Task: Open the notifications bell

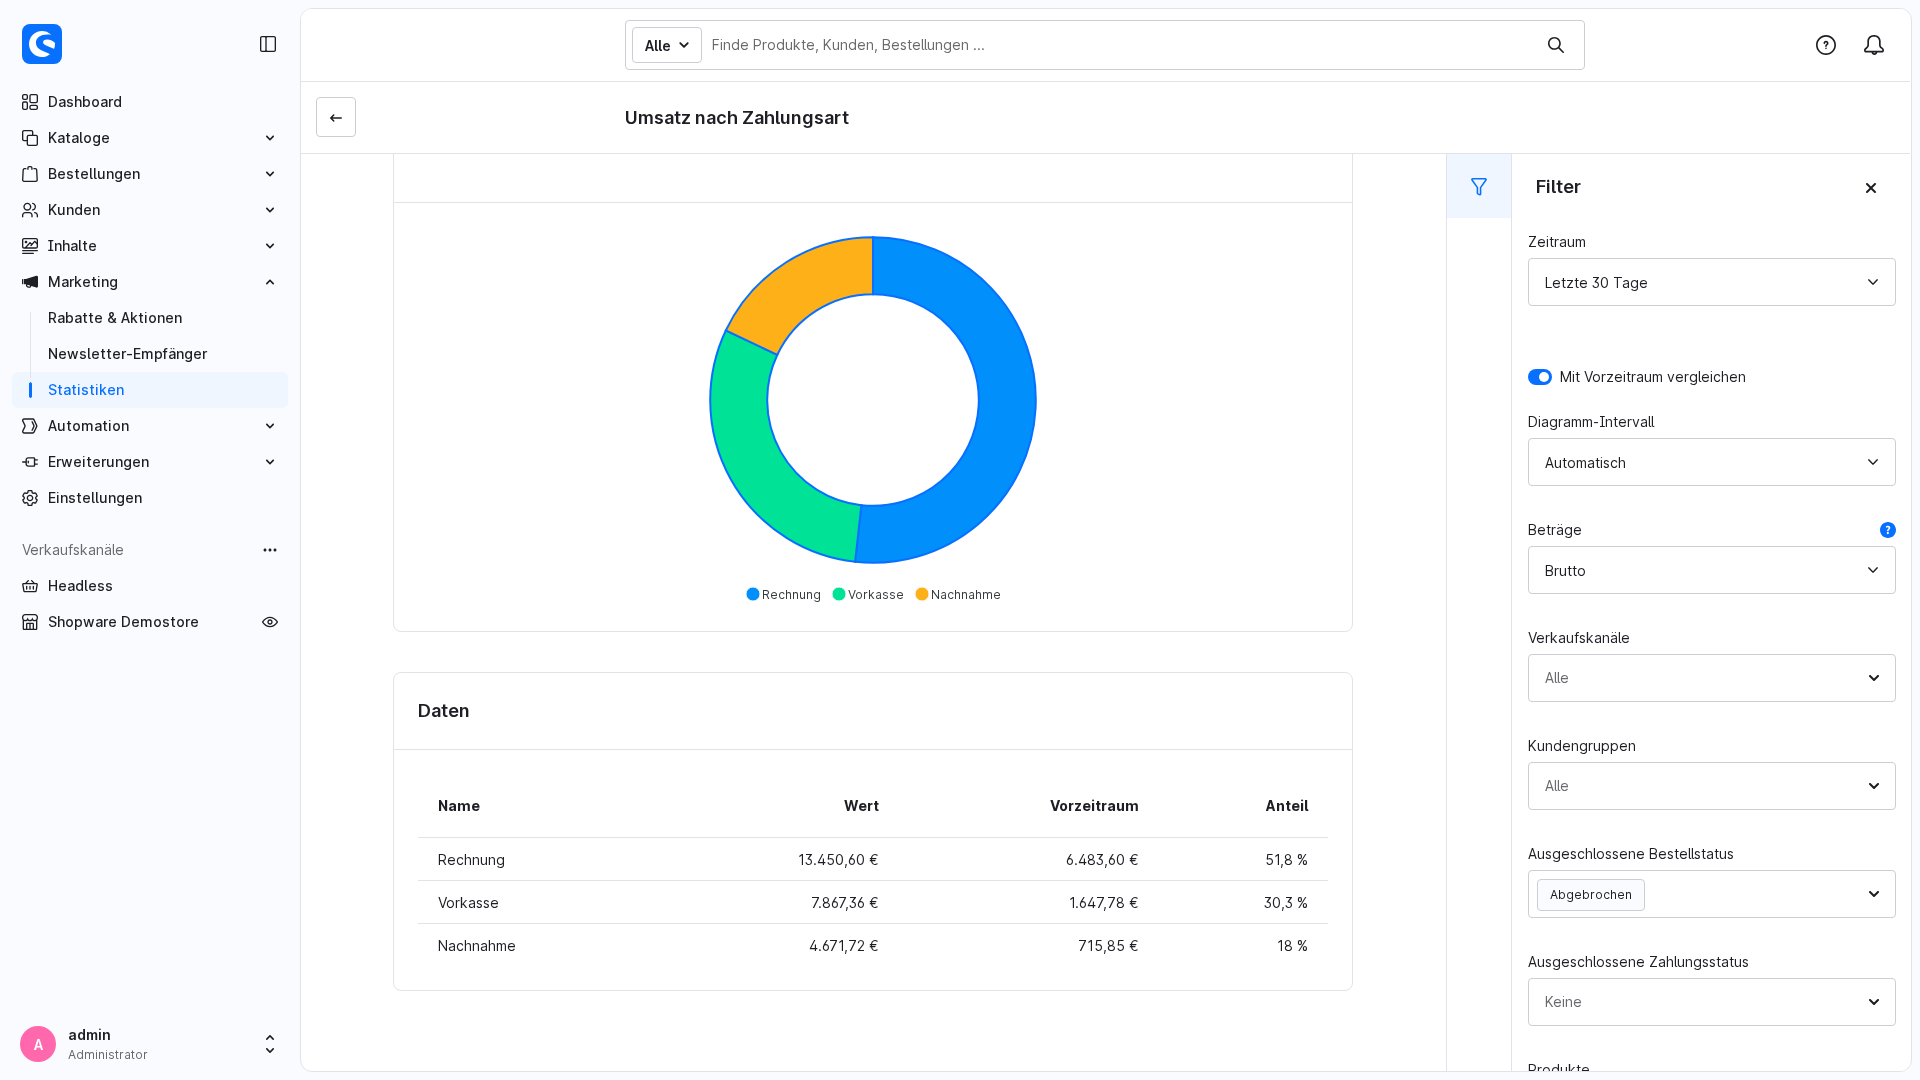Action: pos(1874,45)
